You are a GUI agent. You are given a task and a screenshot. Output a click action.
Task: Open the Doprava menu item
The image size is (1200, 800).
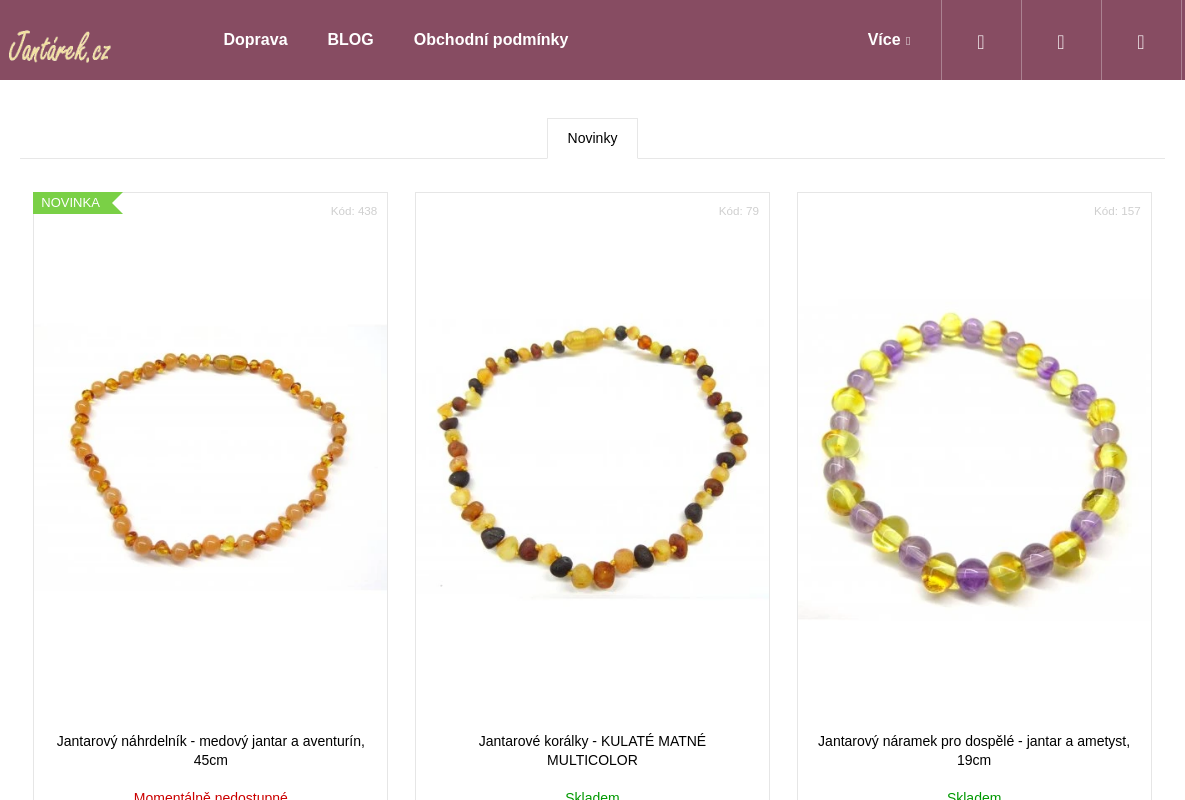[255, 40]
